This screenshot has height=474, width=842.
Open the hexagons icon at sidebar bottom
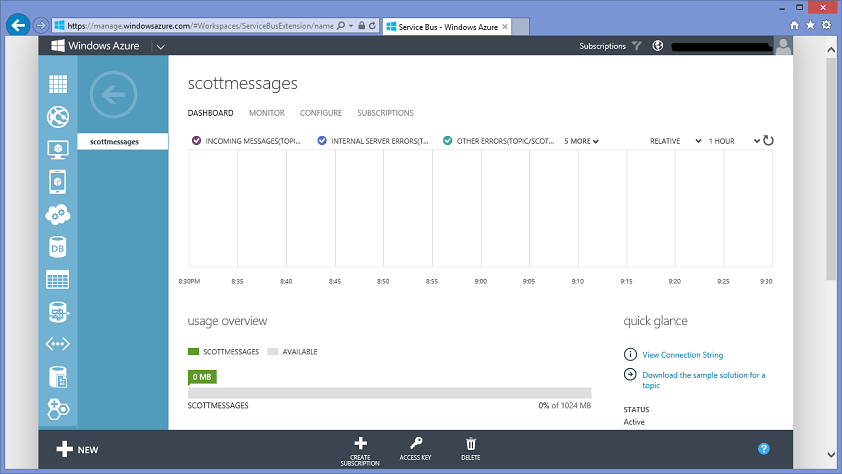[58, 409]
